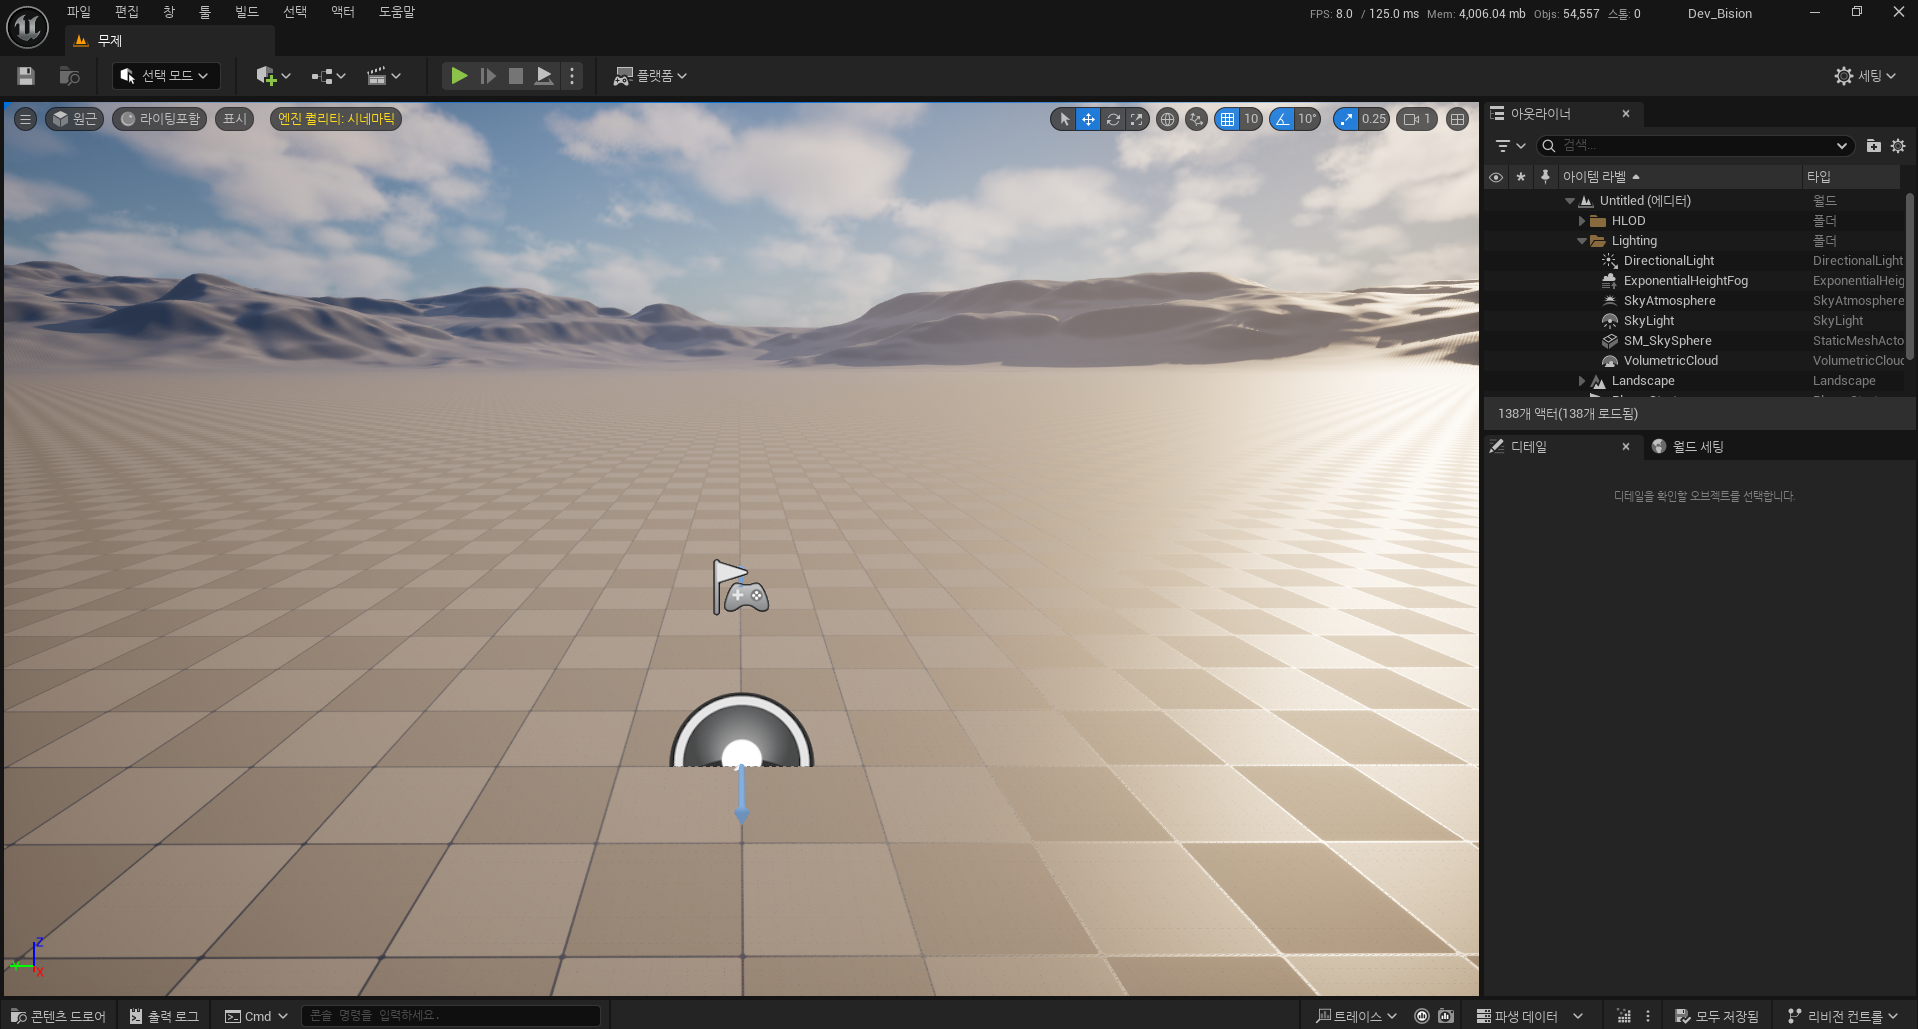Choose the Scale tool in viewport
The height and width of the screenshot is (1029, 1918).
tap(1137, 119)
